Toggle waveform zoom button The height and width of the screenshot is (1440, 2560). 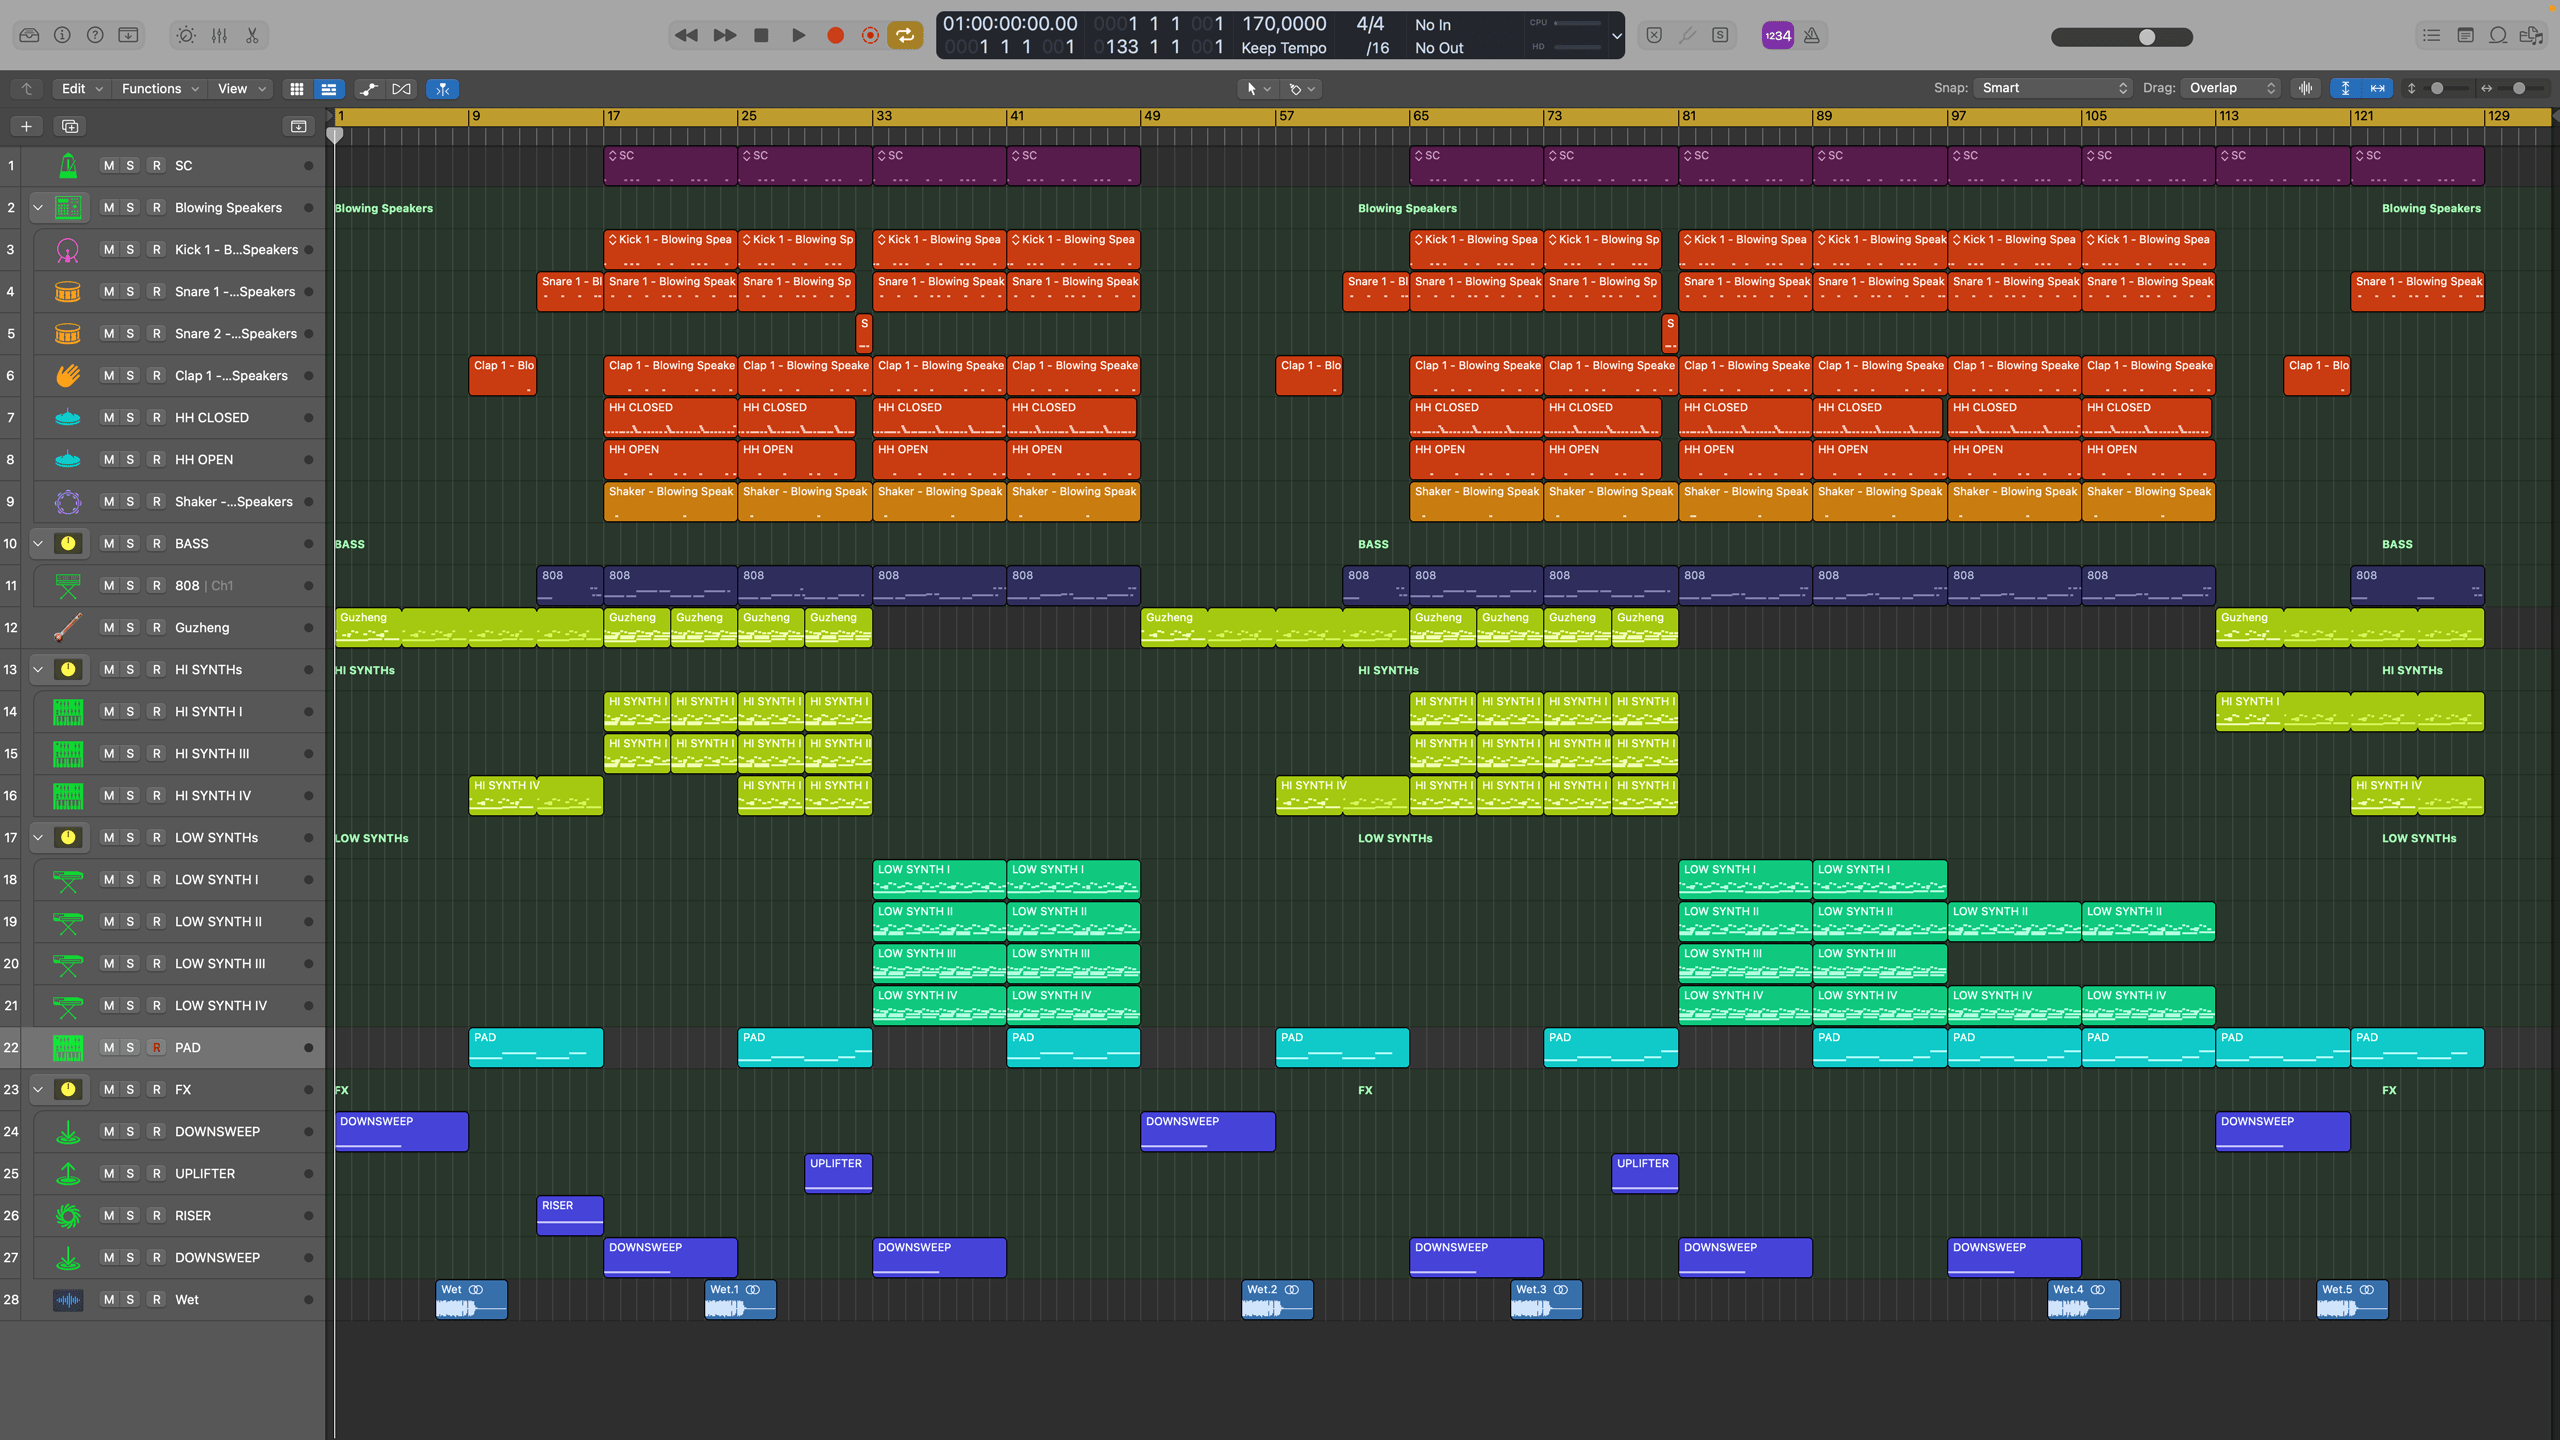tap(2306, 89)
